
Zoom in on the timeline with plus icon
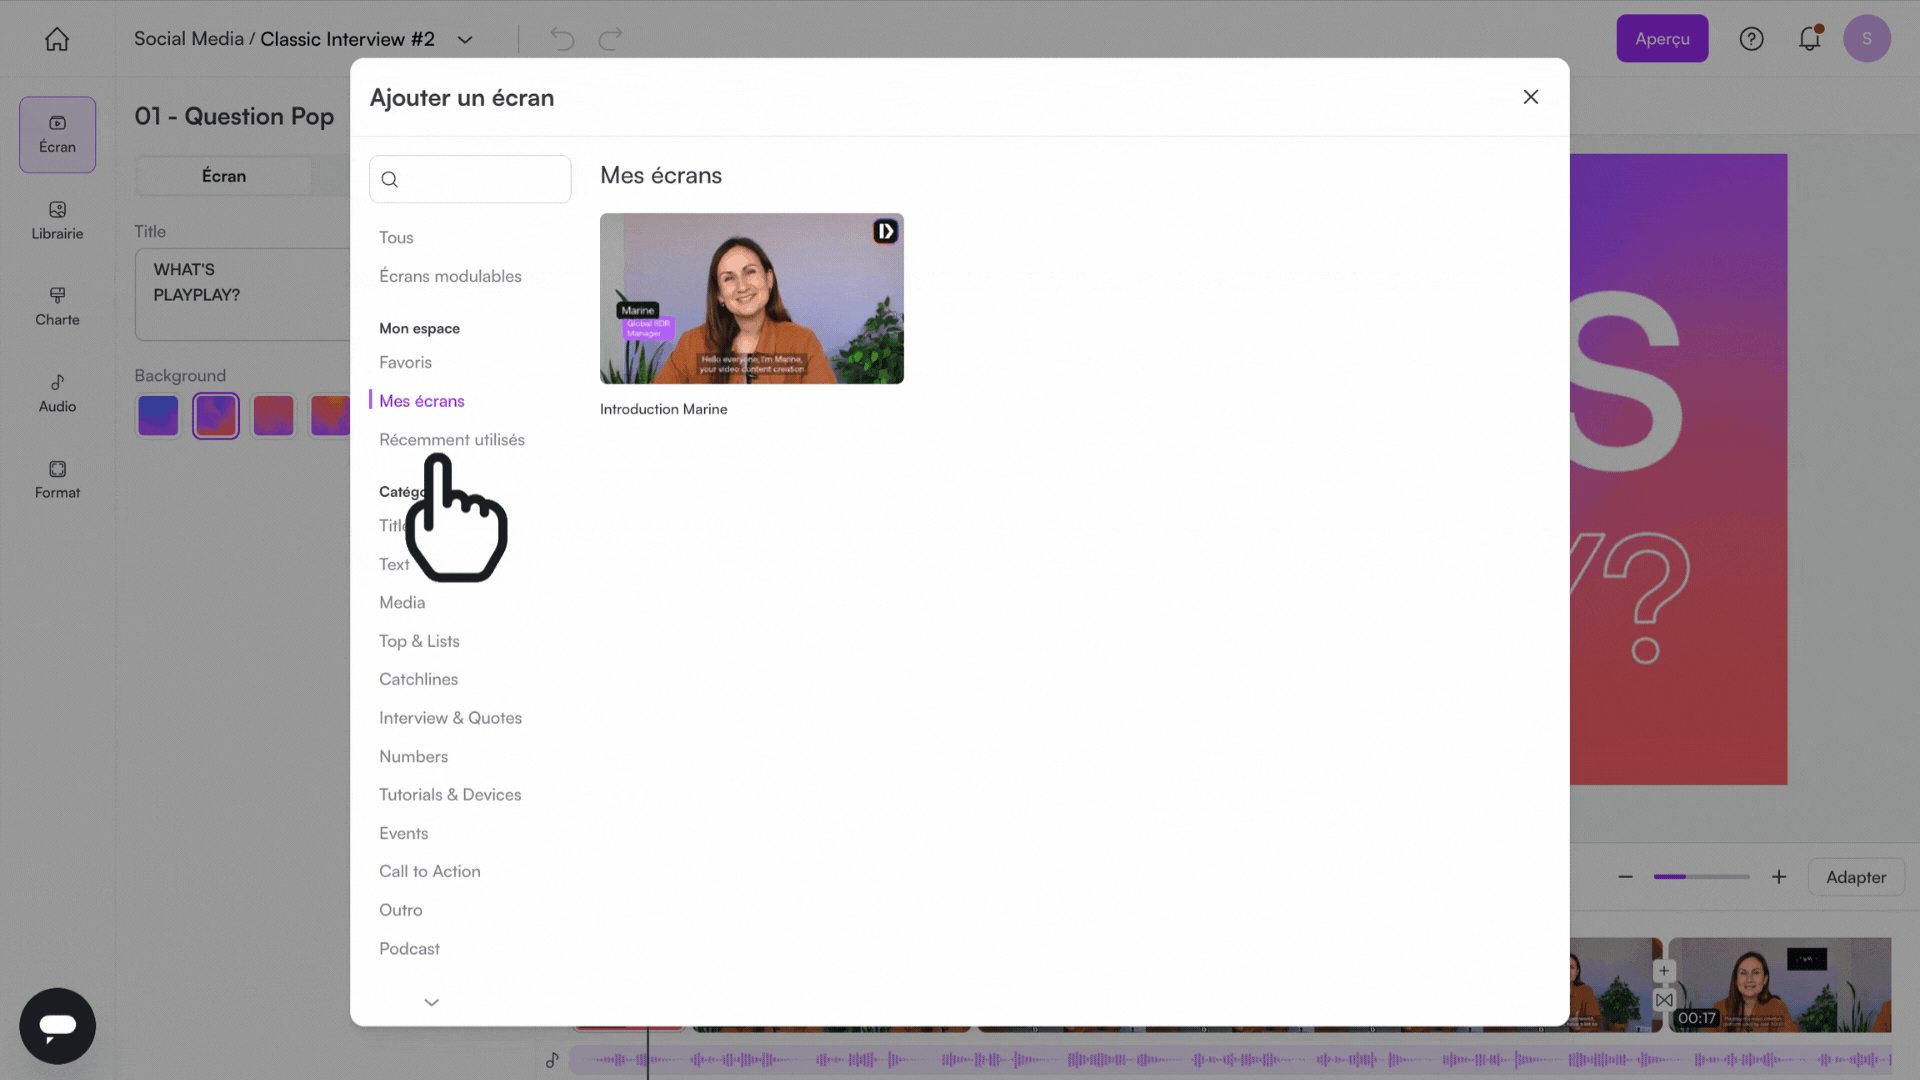coord(1779,877)
